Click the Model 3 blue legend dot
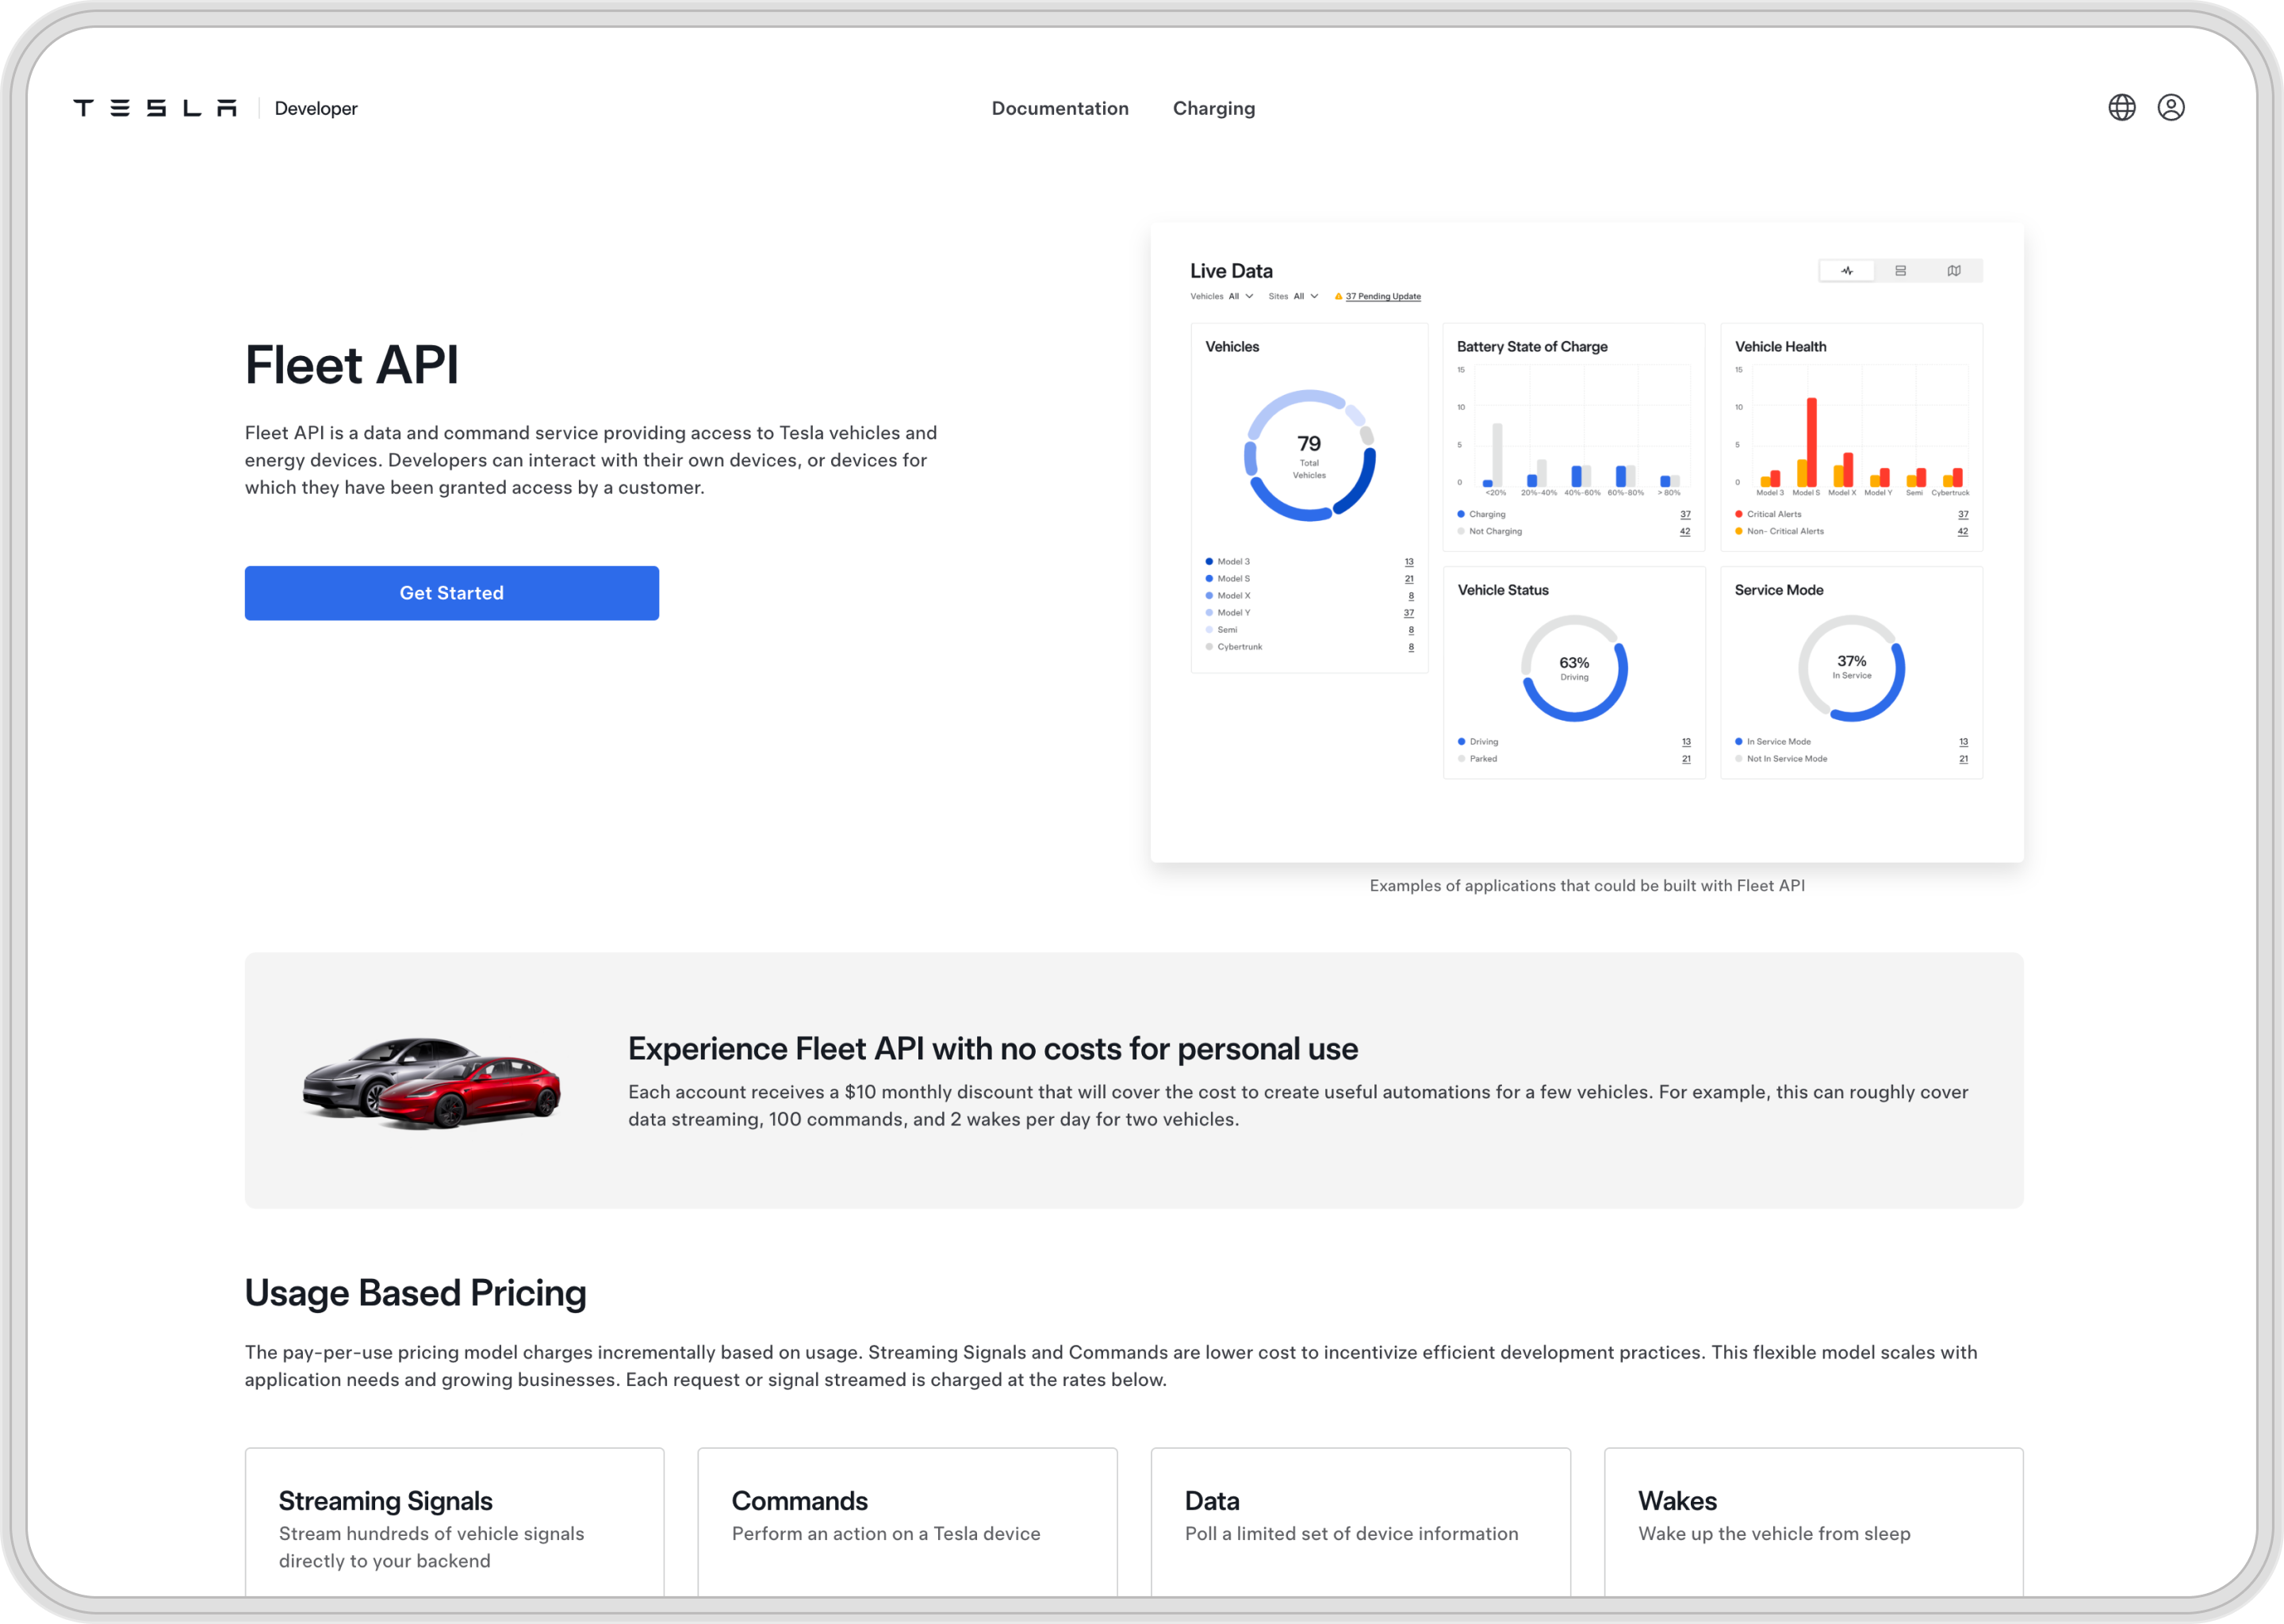This screenshot has height=1624, width=2284. coord(1209,562)
